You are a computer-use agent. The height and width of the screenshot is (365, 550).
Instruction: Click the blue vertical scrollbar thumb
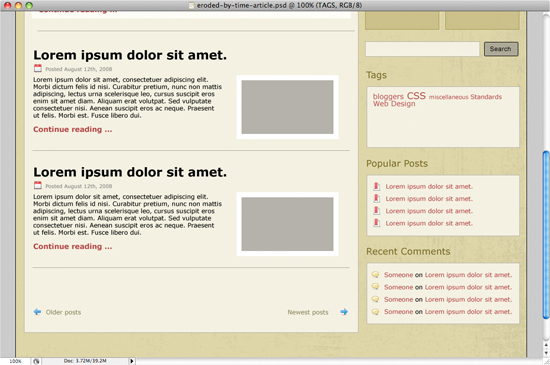(546, 235)
